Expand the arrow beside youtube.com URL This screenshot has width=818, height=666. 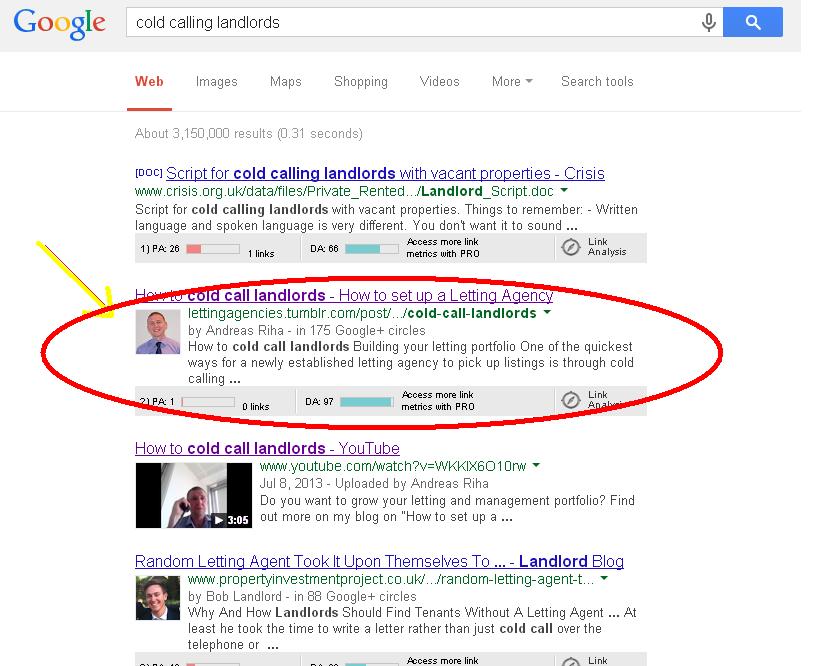coord(536,465)
